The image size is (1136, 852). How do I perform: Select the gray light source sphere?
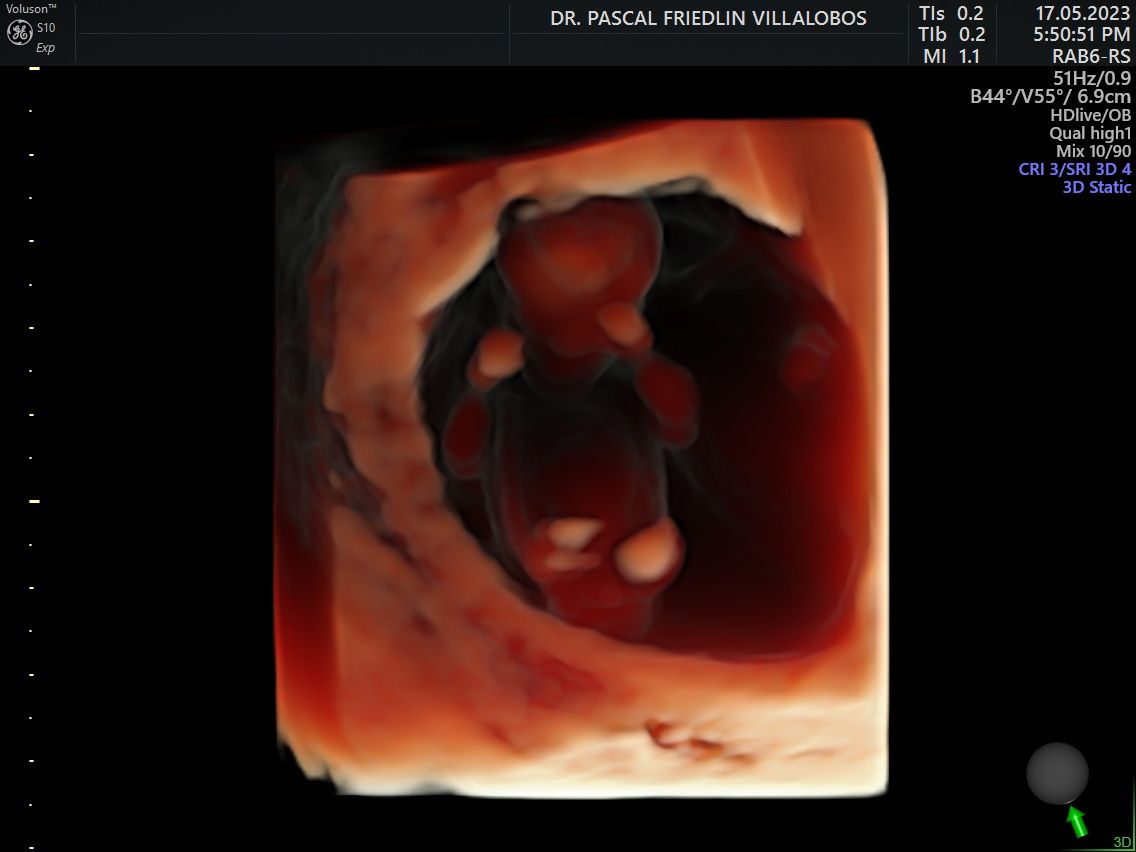(1057, 773)
